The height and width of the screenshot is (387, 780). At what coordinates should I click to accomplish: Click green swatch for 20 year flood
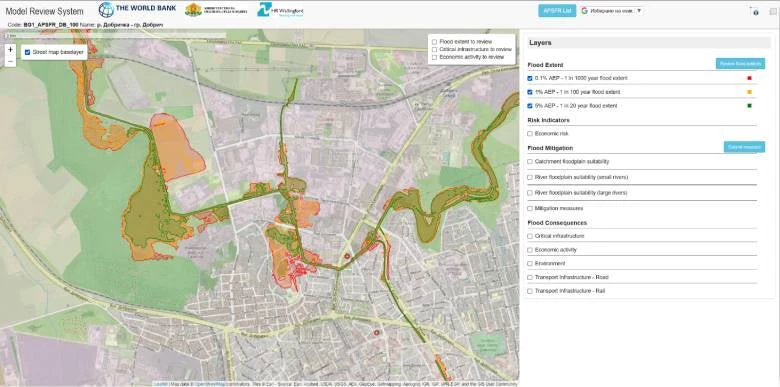(x=750, y=105)
